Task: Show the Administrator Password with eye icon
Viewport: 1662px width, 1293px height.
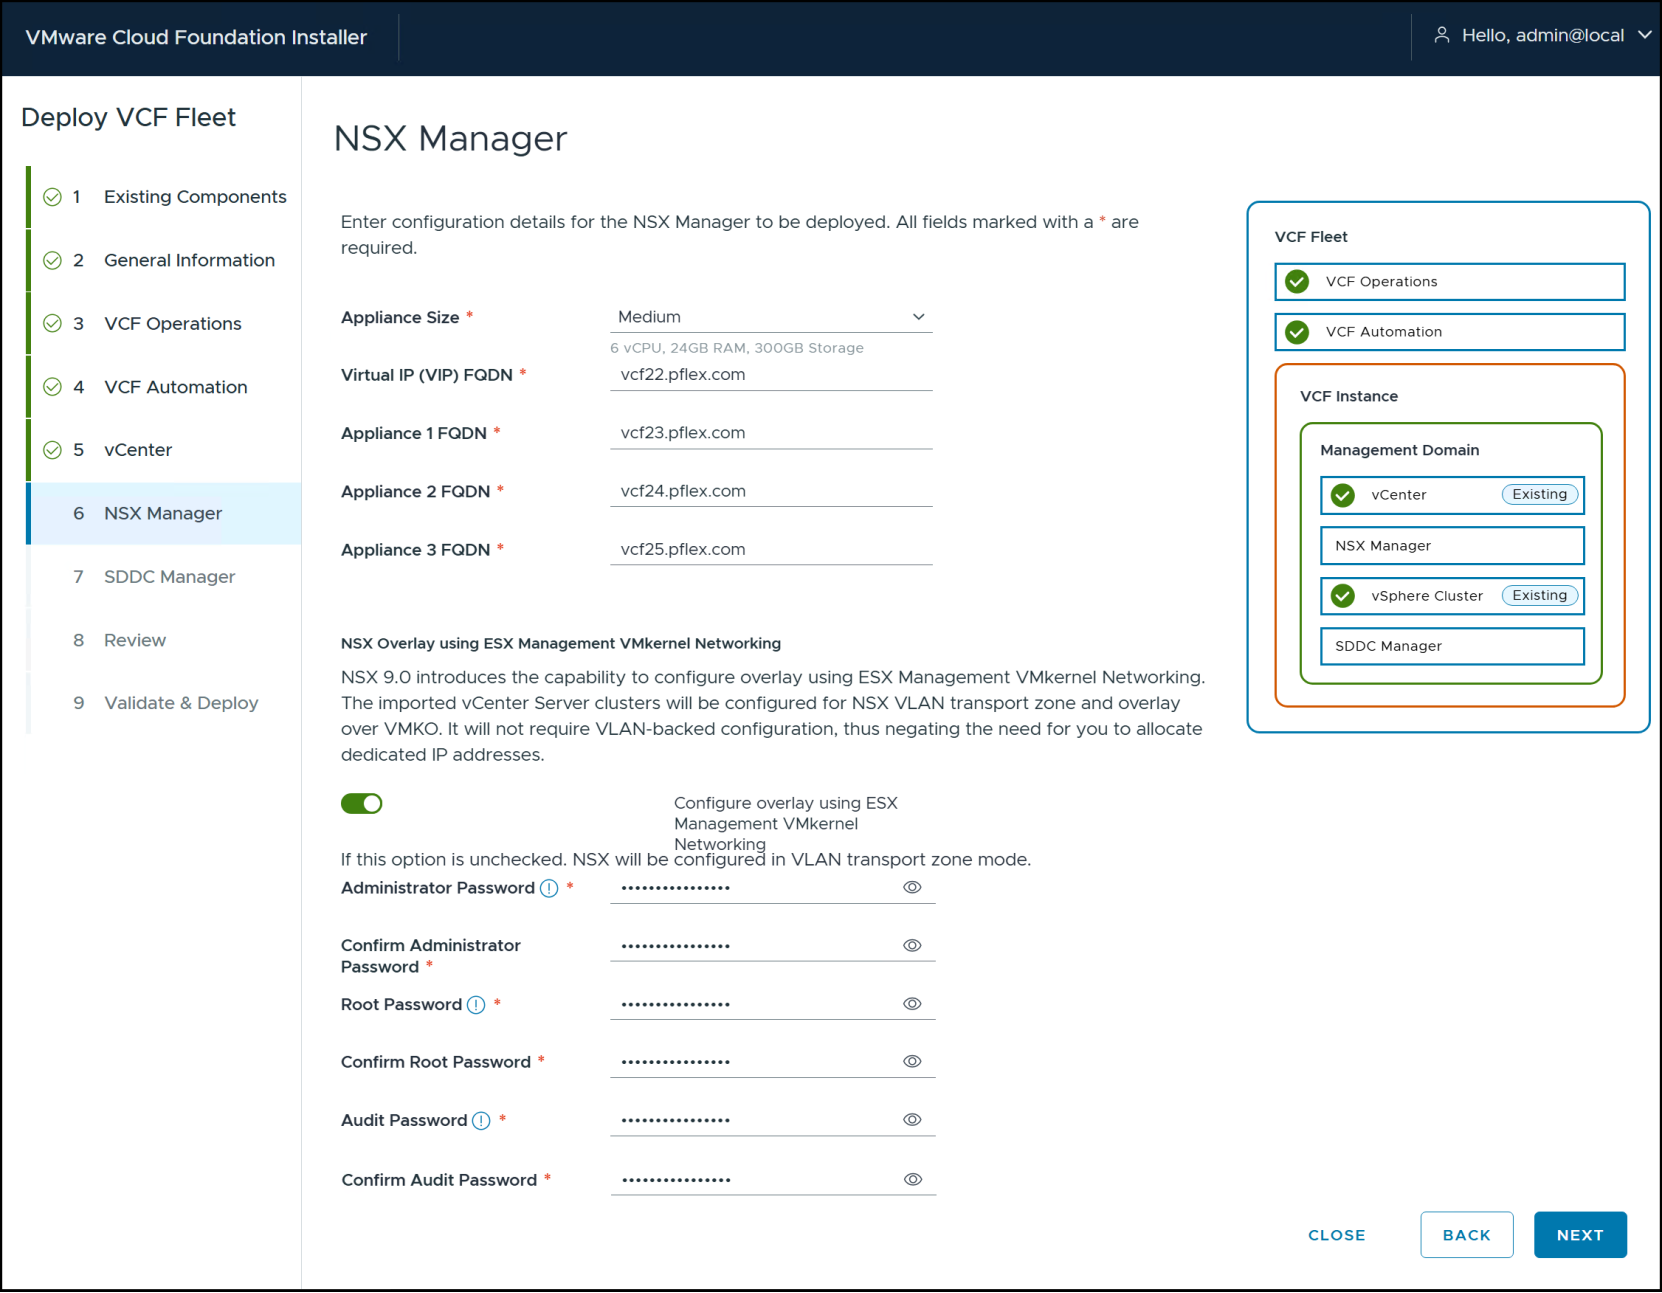Action: 912,887
